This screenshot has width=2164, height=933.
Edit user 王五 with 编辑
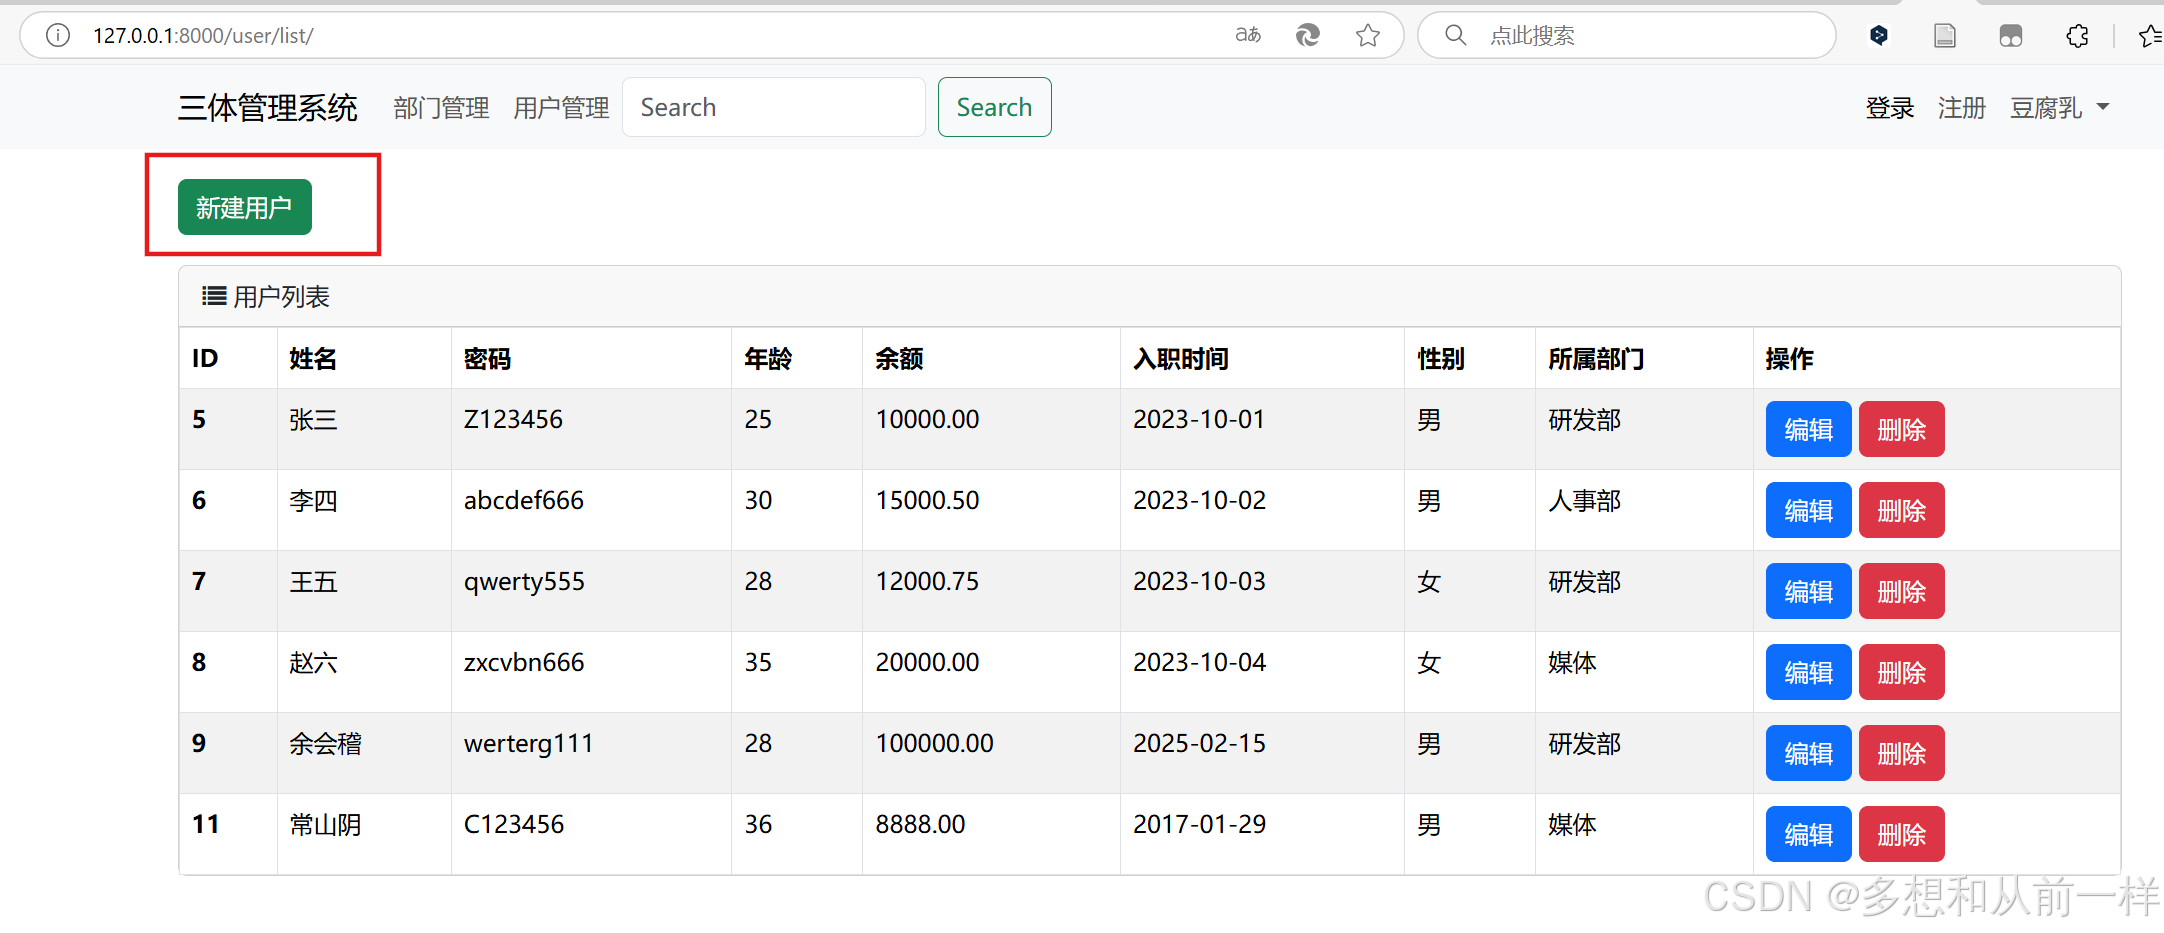pos(1808,591)
